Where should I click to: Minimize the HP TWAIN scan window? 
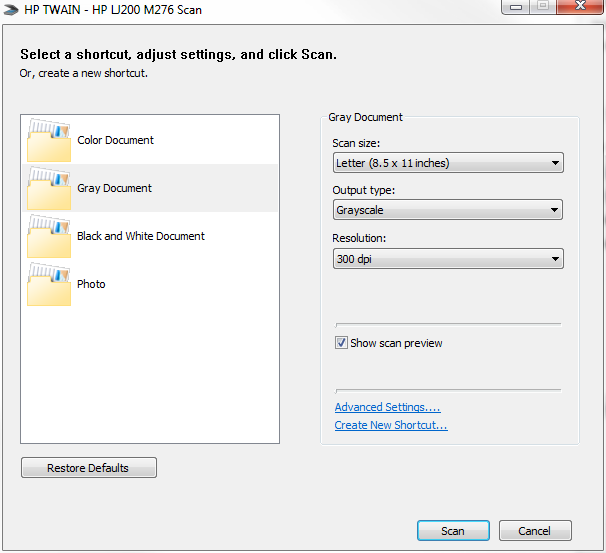tap(516, 6)
